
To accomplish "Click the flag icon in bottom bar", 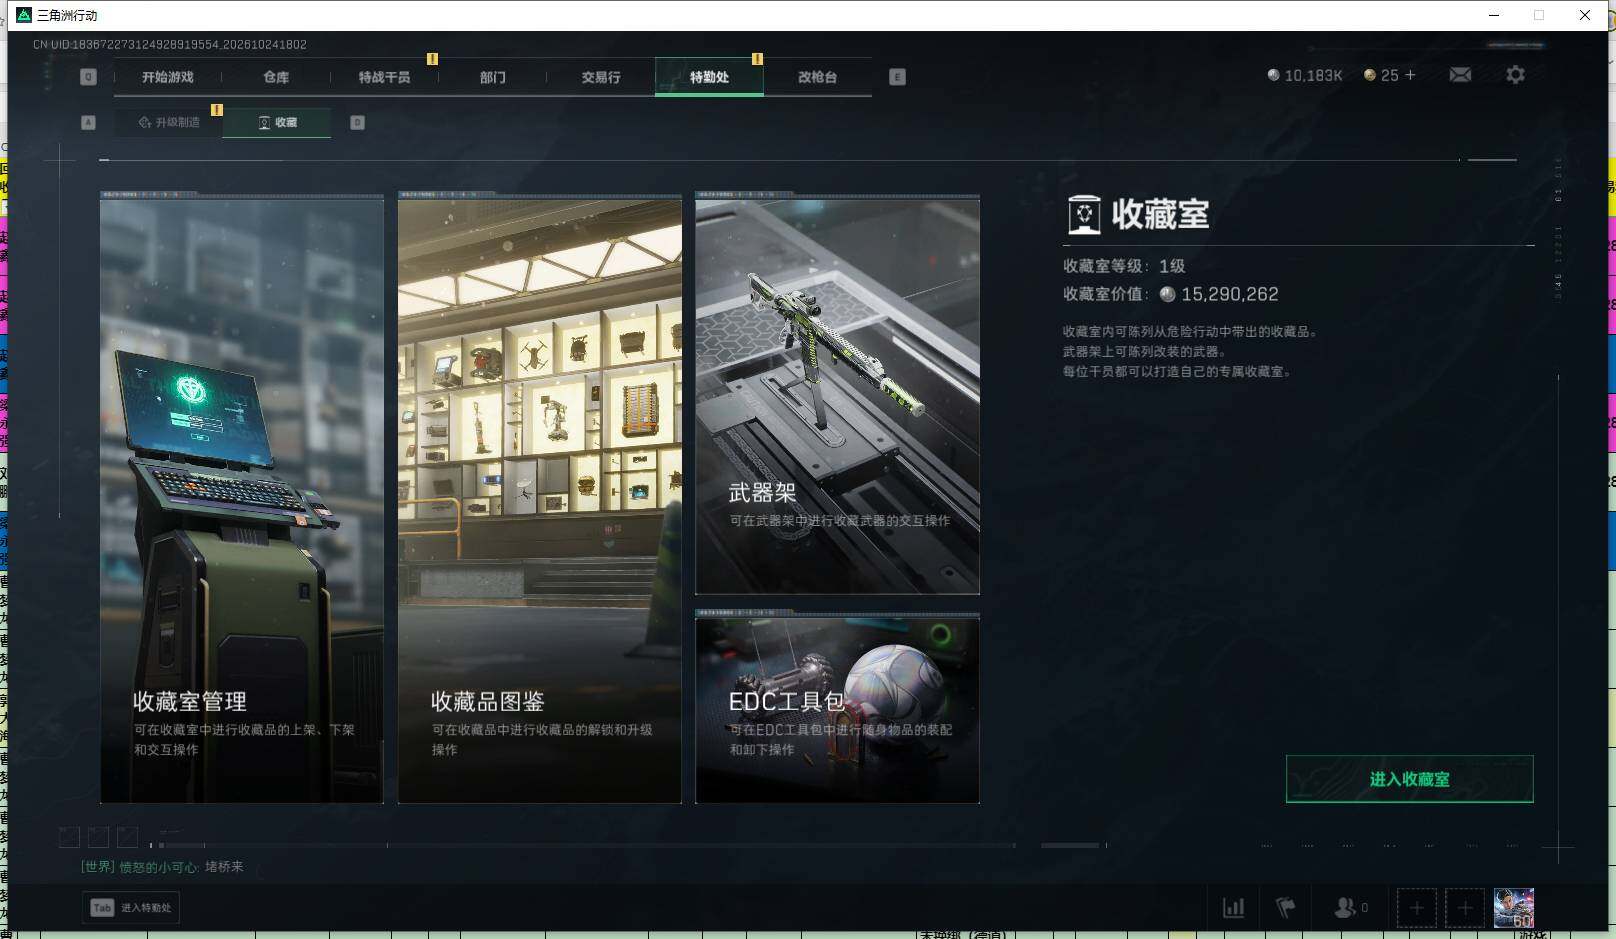I will click(x=1285, y=908).
